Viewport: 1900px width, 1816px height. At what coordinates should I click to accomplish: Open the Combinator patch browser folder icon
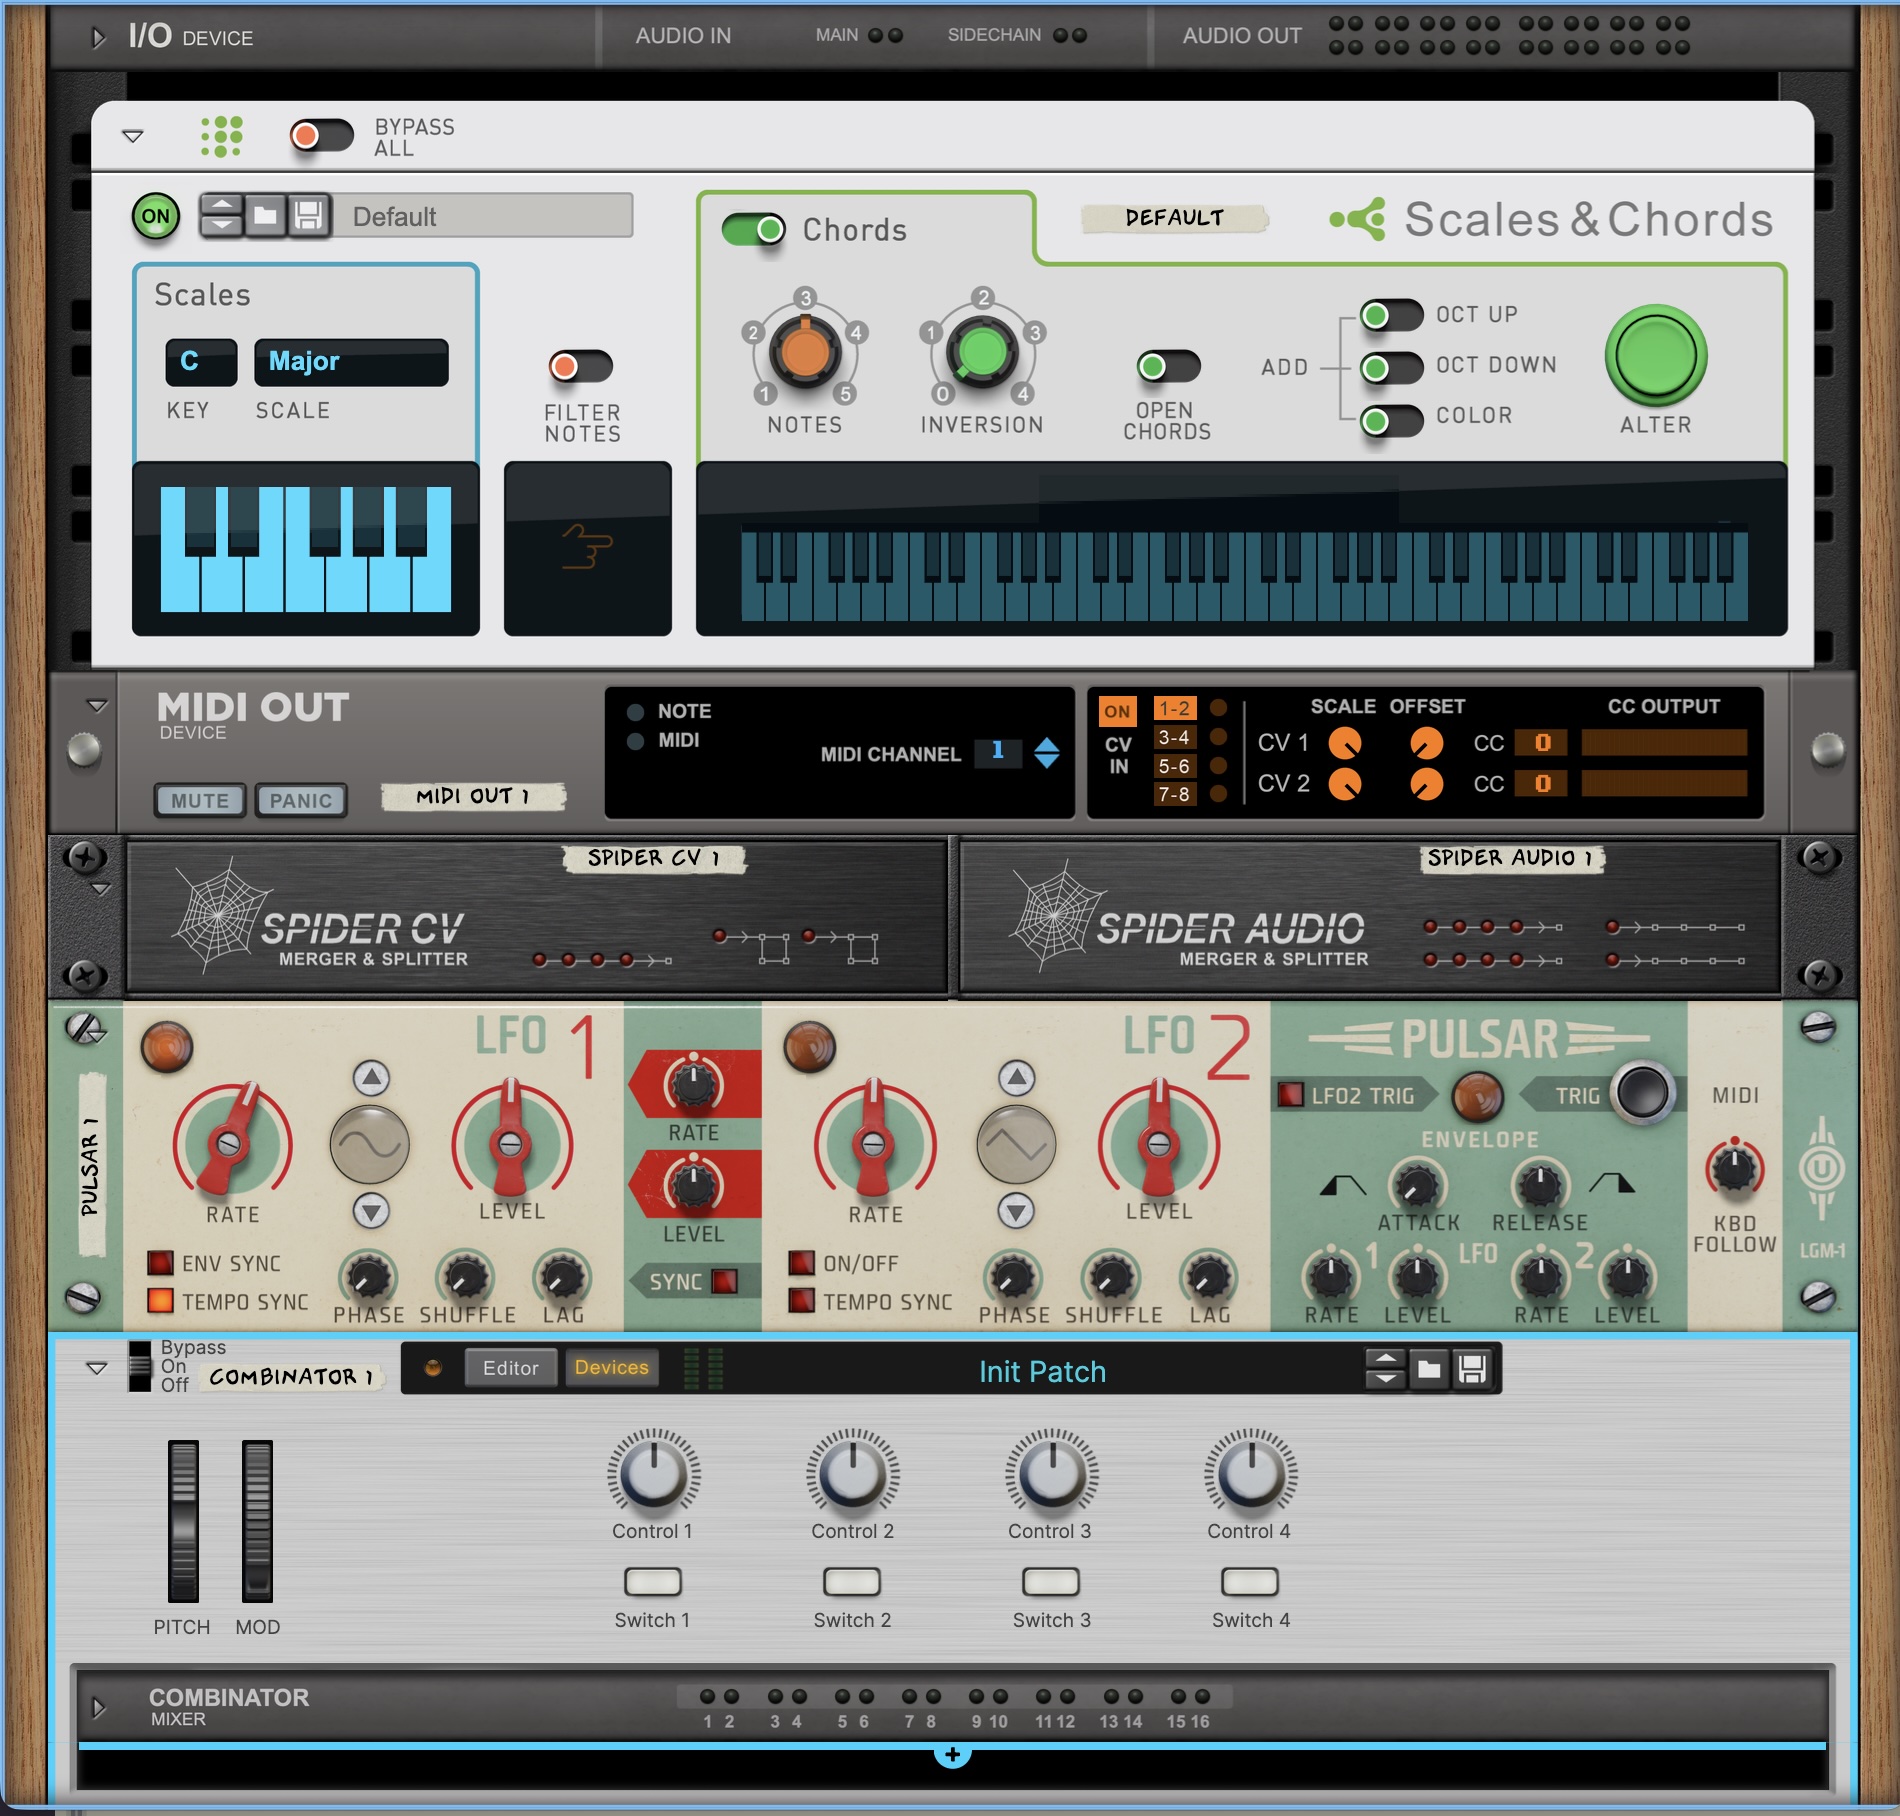[x=1429, y=1368]
